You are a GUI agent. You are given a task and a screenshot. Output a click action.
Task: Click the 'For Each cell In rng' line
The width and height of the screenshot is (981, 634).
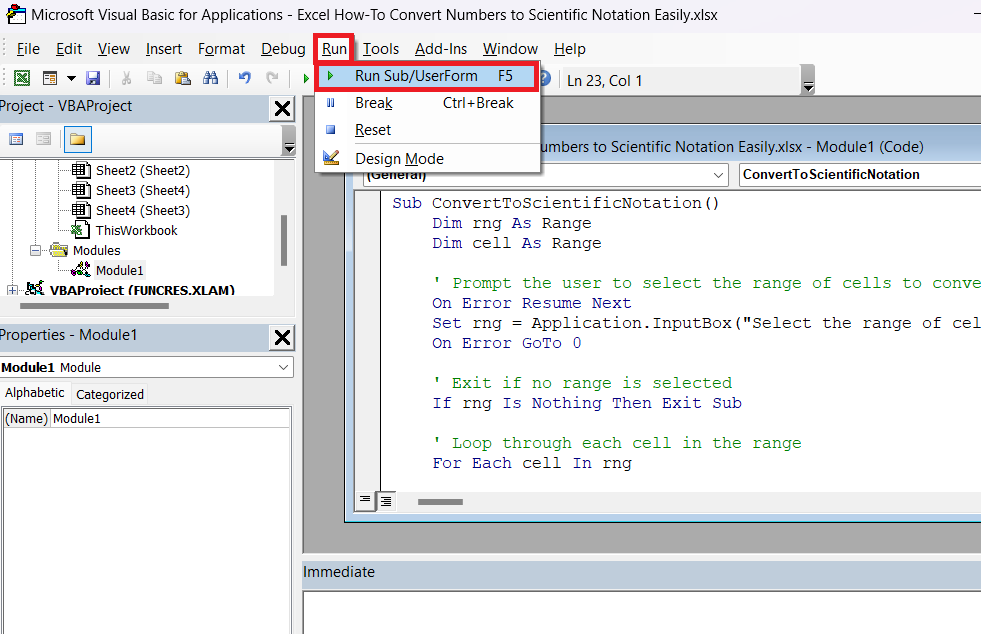point(532,463)
